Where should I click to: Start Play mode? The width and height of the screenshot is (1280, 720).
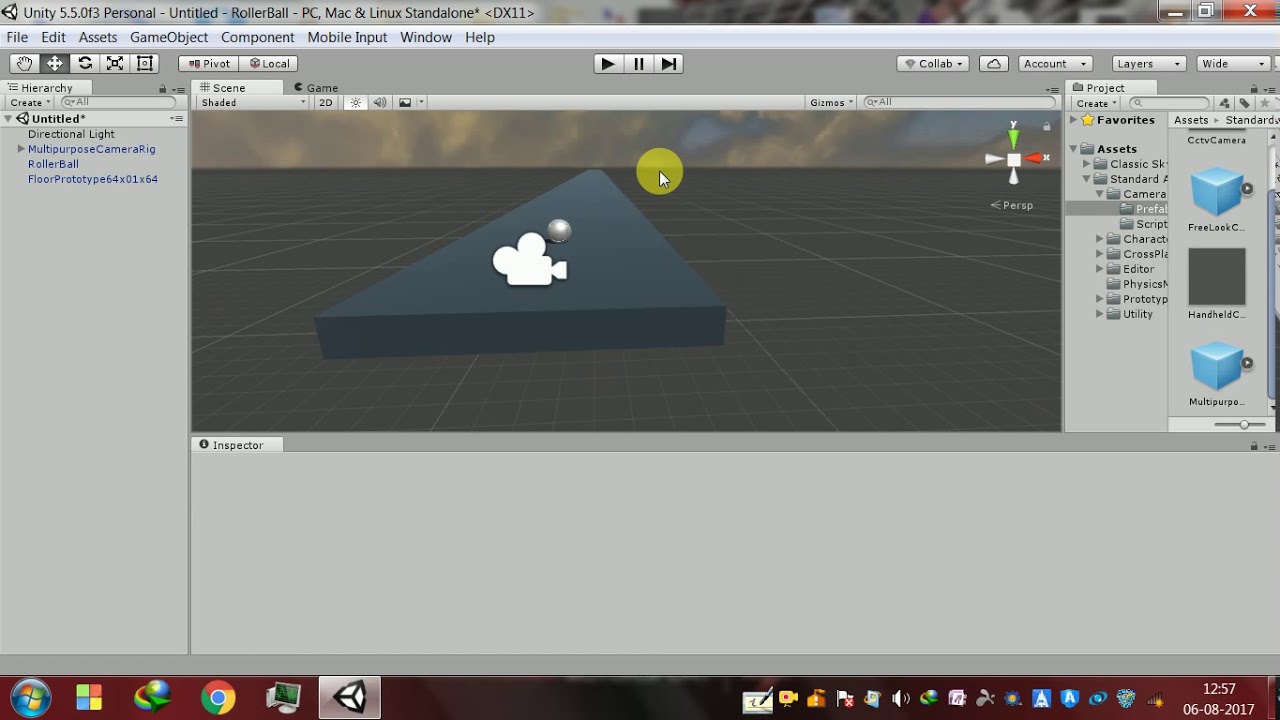607,63
